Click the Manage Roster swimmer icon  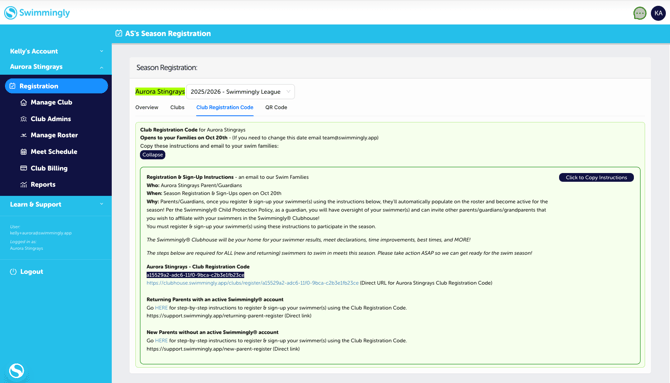(24, 135)
